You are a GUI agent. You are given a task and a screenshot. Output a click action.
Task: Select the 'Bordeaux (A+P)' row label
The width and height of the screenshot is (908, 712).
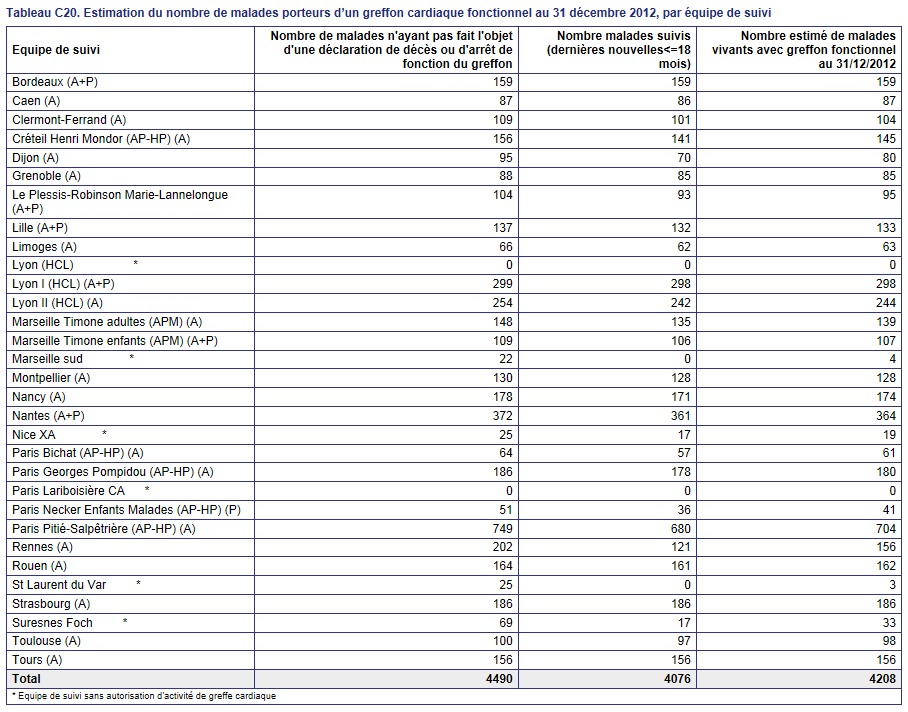(x=55, y=82)
